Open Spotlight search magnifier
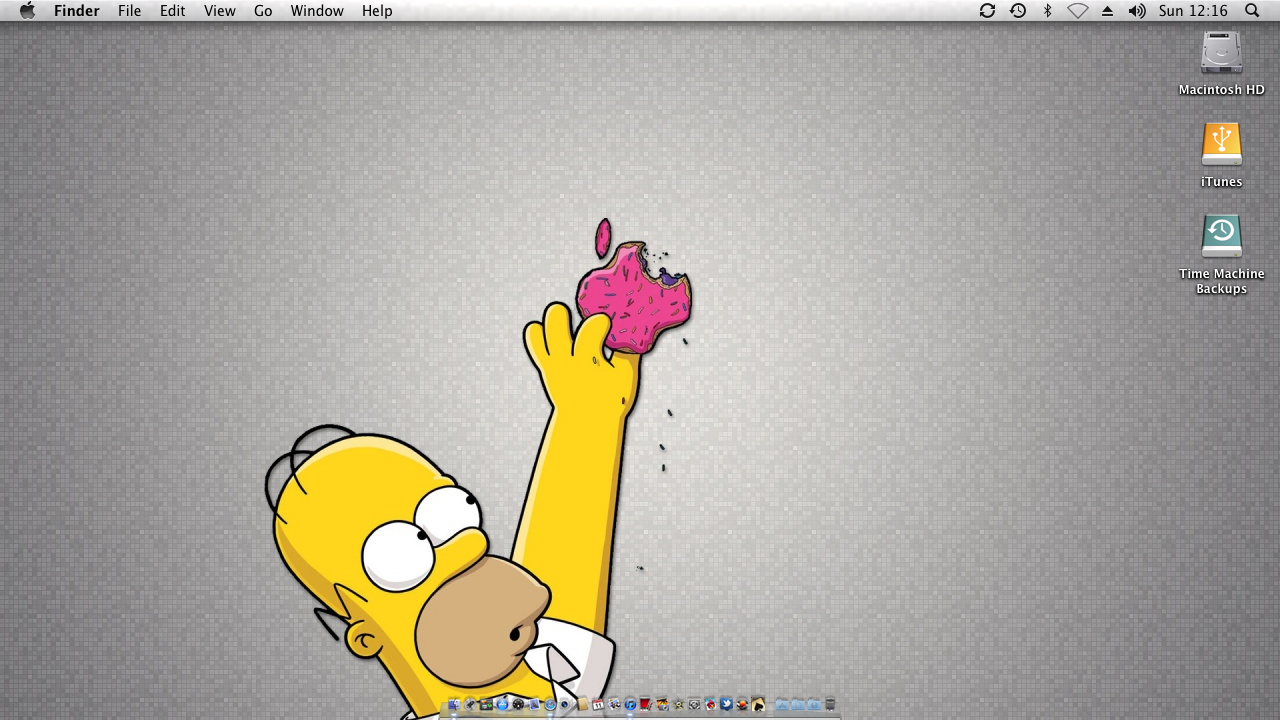The image size is (1280, 720). click(1252, 11)
